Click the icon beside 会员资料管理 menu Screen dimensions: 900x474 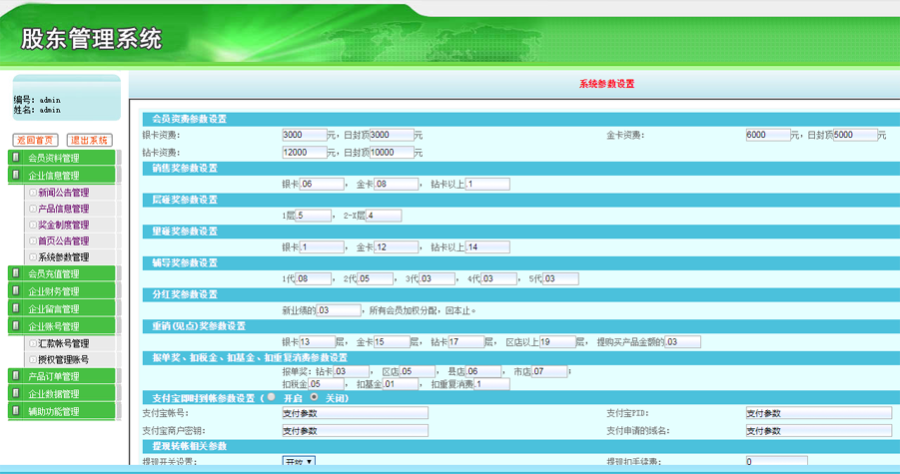(16, 157)
